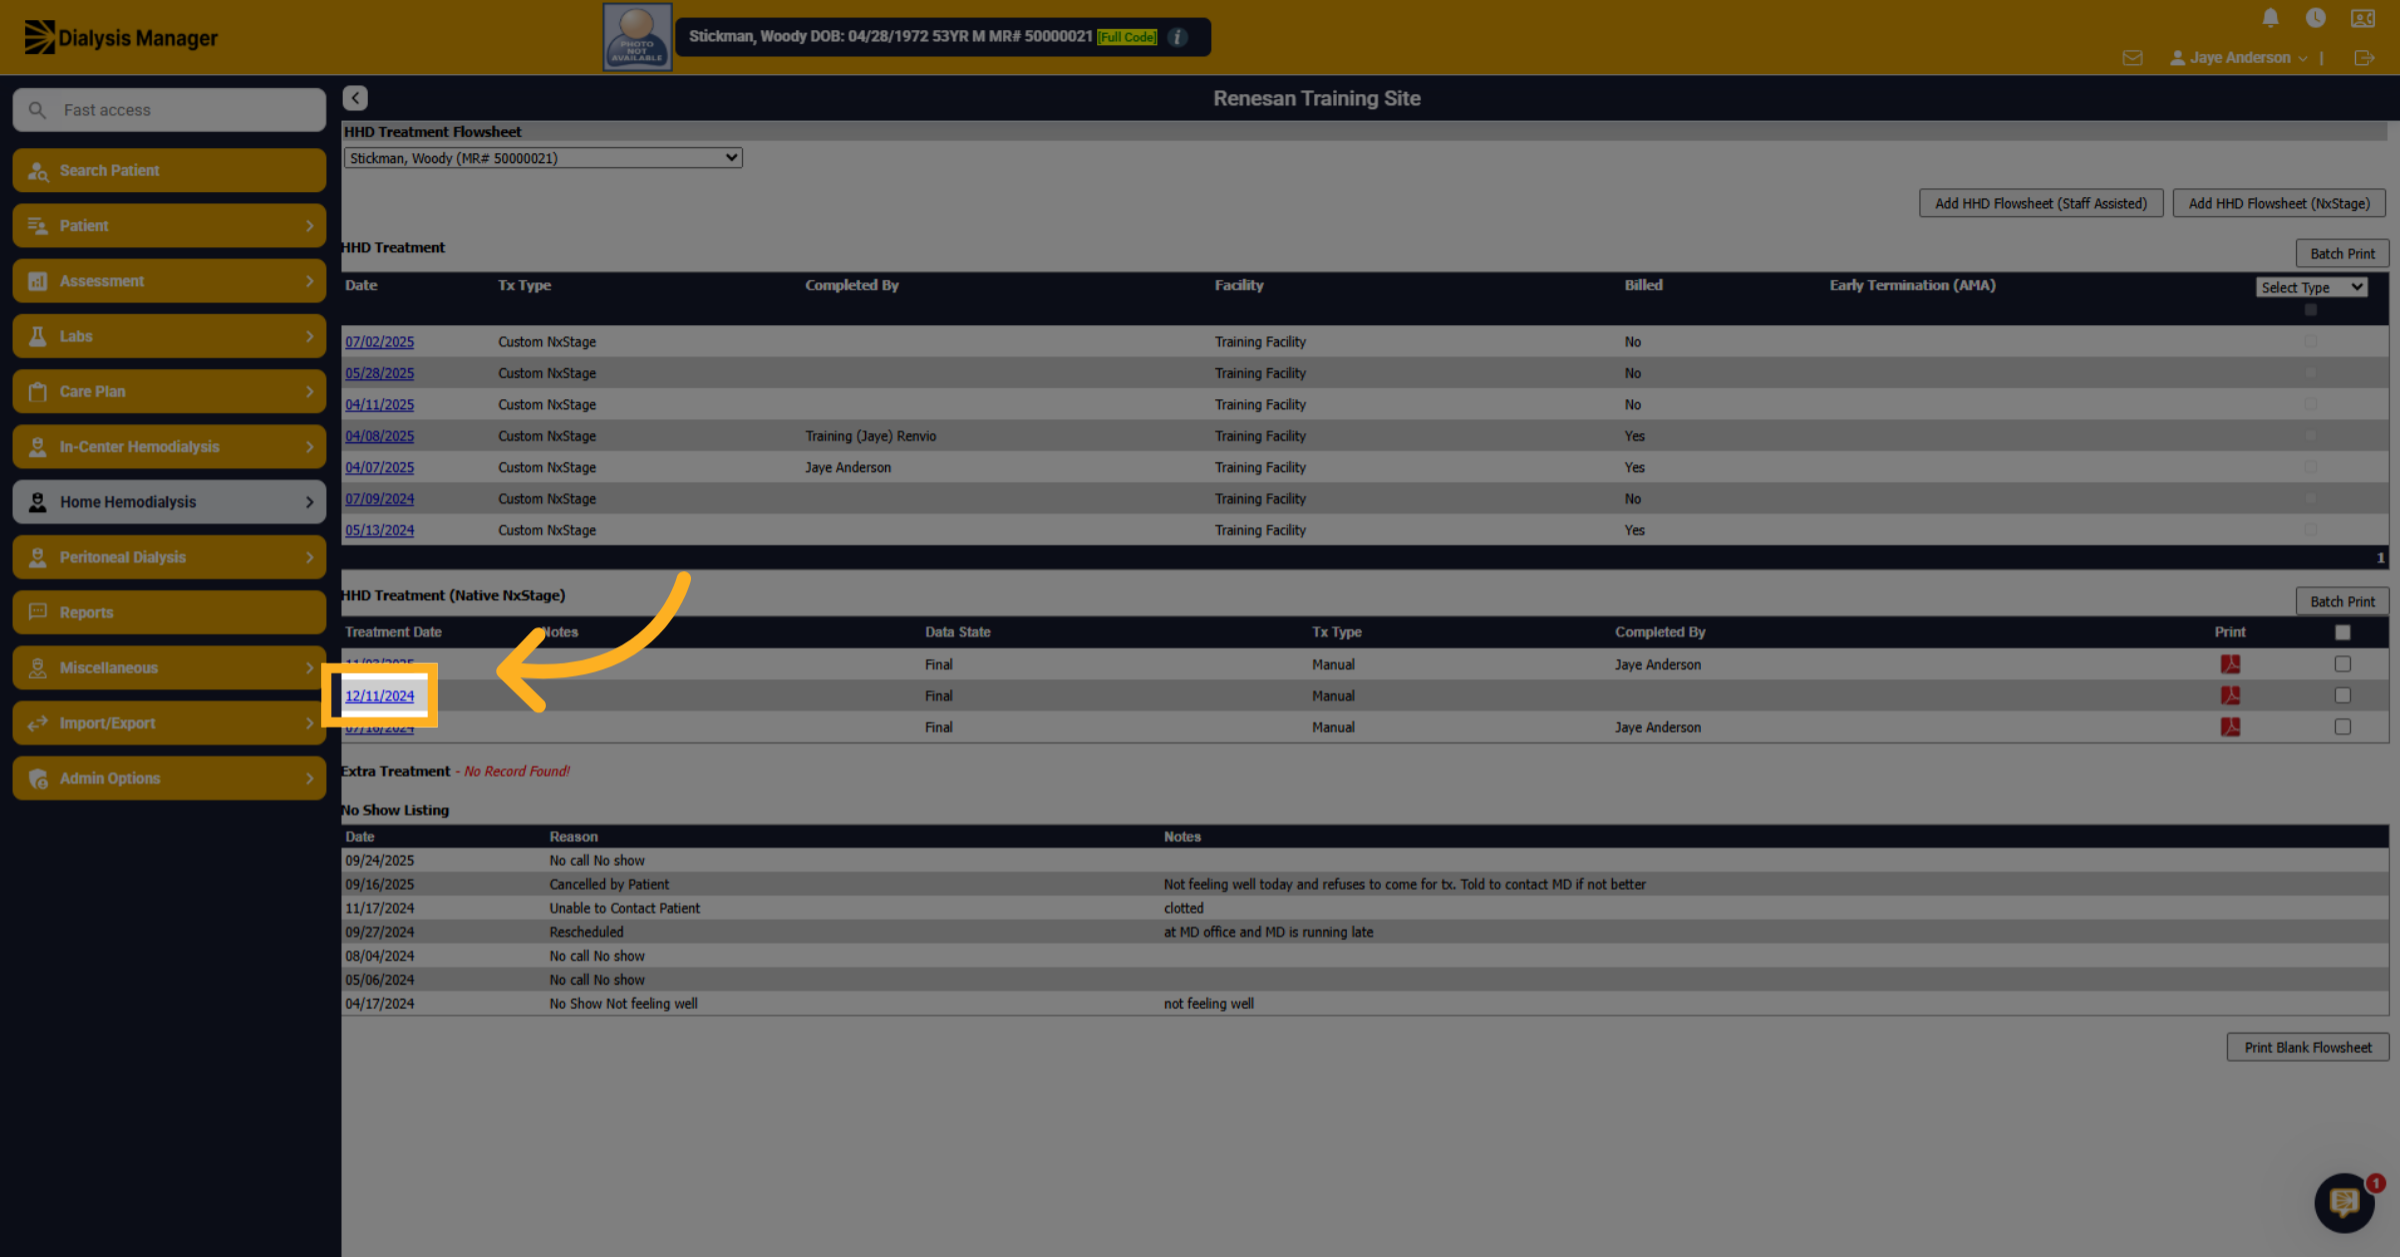Image resolution: width=2400 pixels, height=1257 pixels.
Task: Click the patient info icon
Action: [x=1178, y=37]
